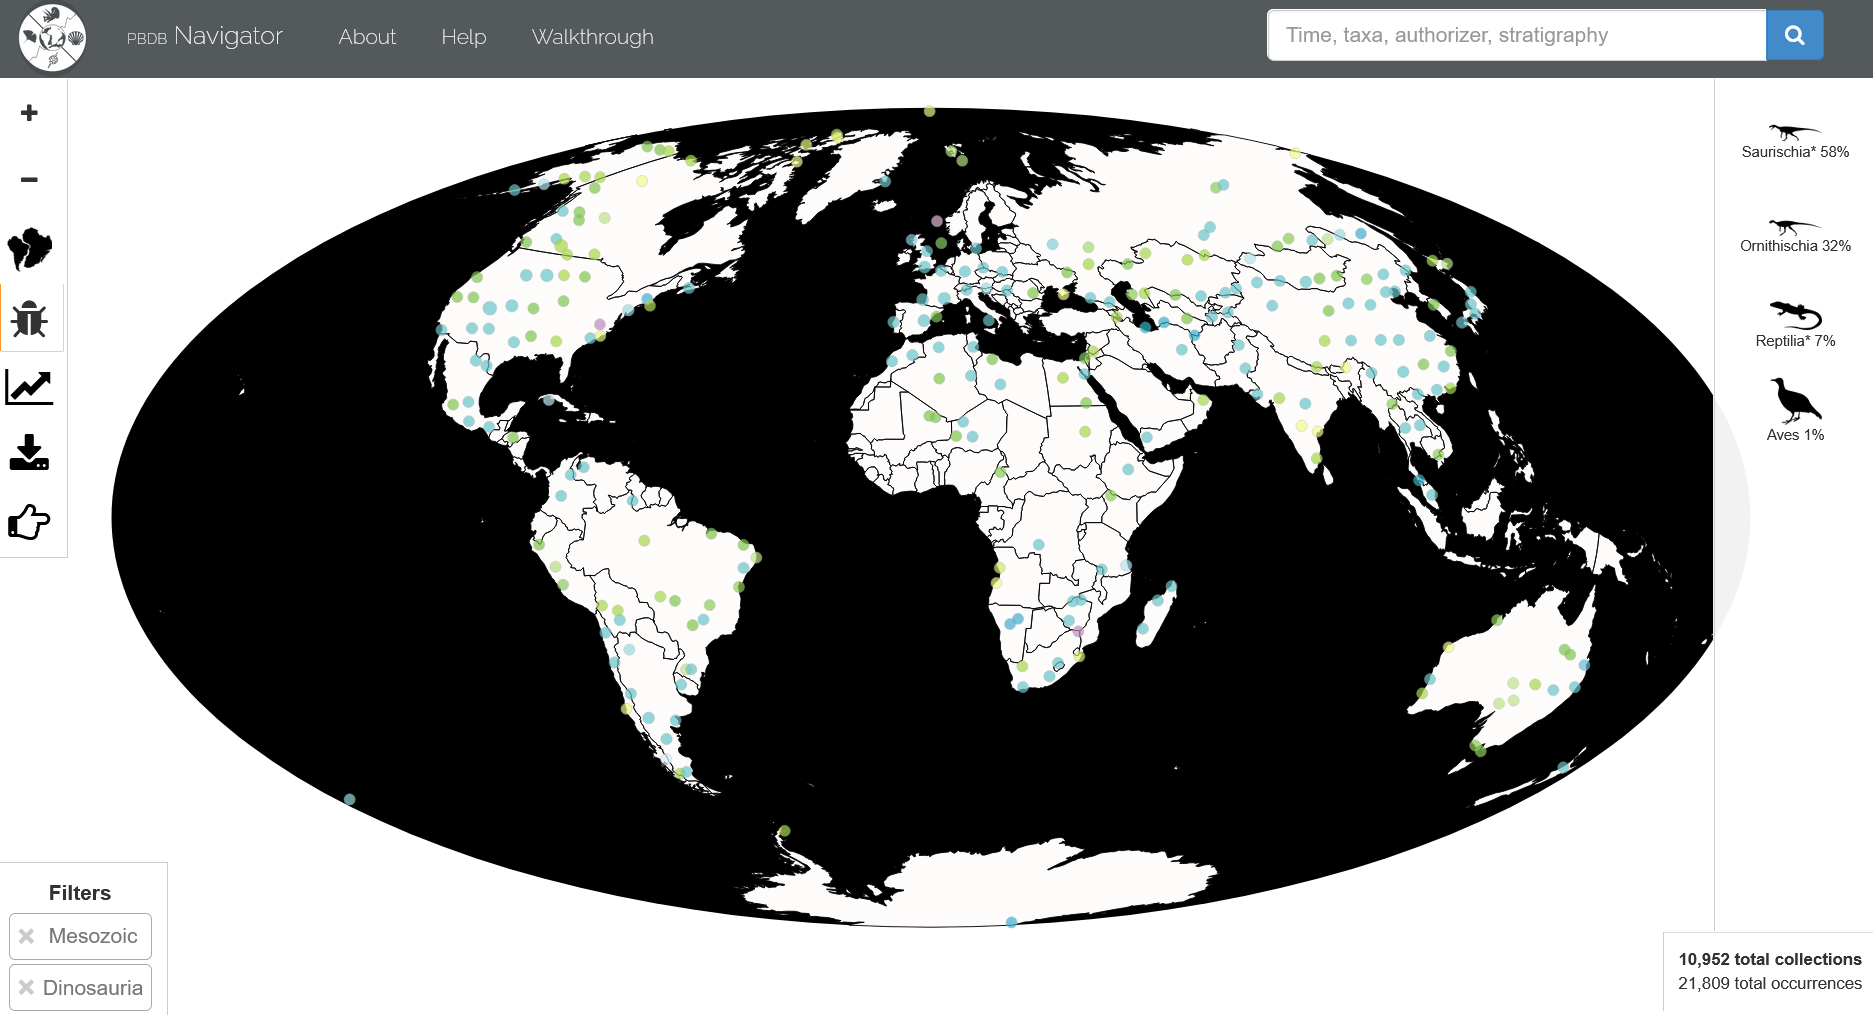Remove the Mesozoic filter
Viewport: 1873px width, 1015px height.
tap(27, 936)
